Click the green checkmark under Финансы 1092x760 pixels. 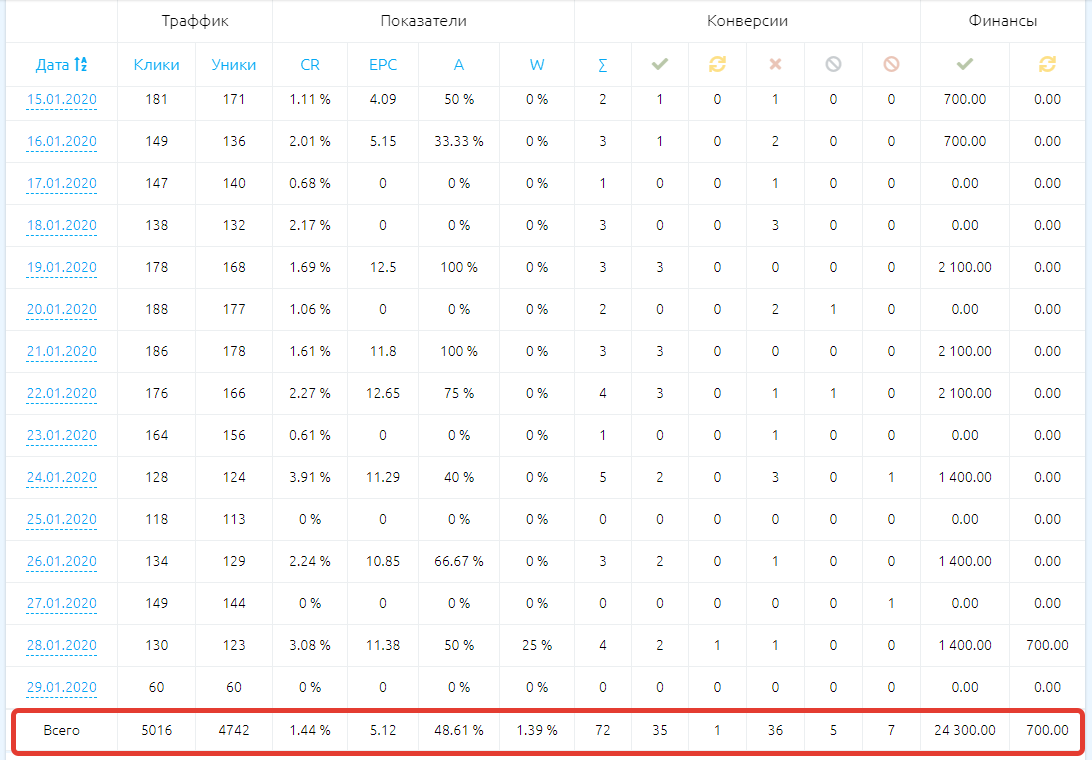[x=964, y=65]
